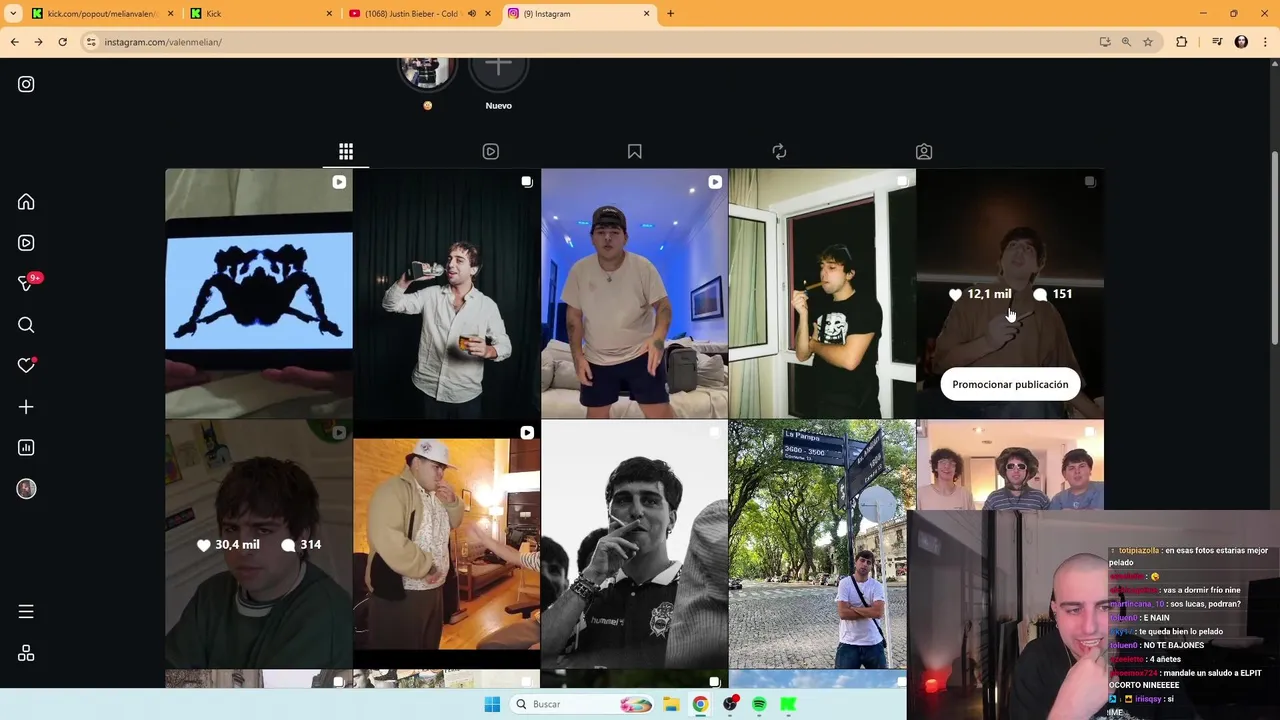Image resolution: width=1280 pixels, height=720 pixels.
Task: Open File Explorer from taskbar
Action: (x=671, y=704)
